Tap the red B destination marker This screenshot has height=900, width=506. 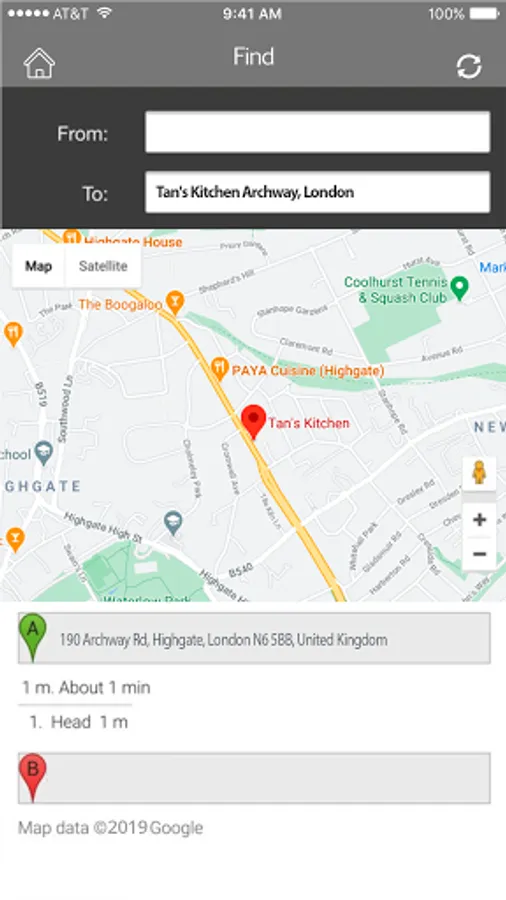point(33,777)
